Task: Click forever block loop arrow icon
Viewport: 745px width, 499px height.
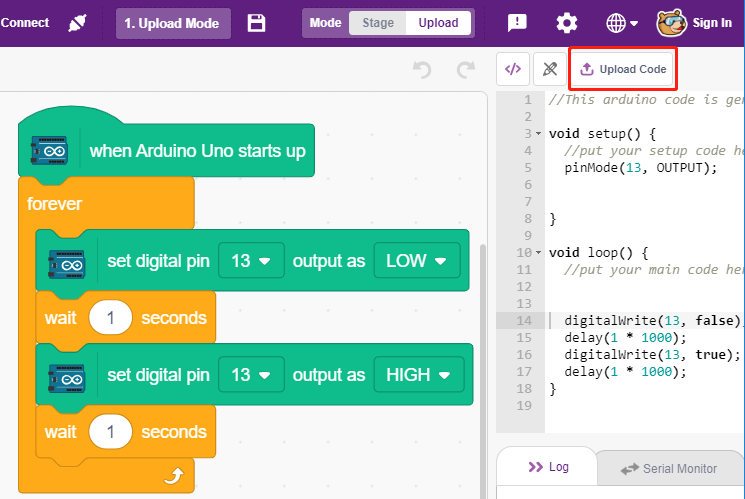Action: point(174,475)
